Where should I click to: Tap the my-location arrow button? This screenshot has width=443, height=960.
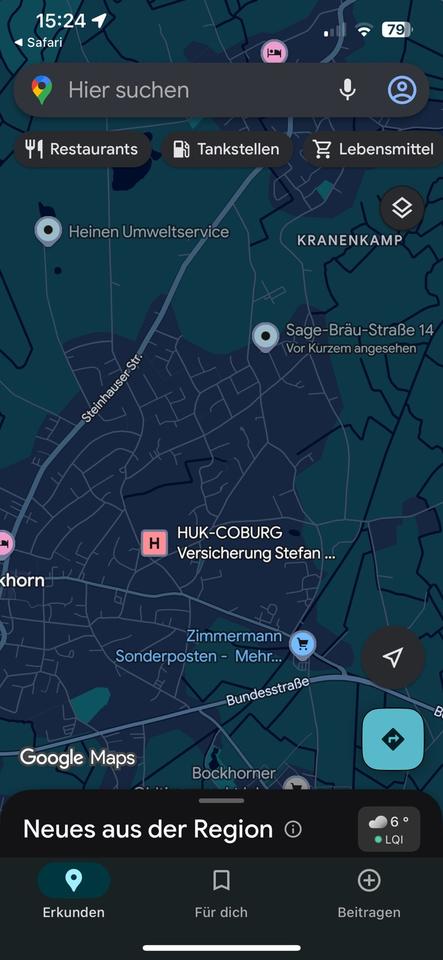coord(392,658)
